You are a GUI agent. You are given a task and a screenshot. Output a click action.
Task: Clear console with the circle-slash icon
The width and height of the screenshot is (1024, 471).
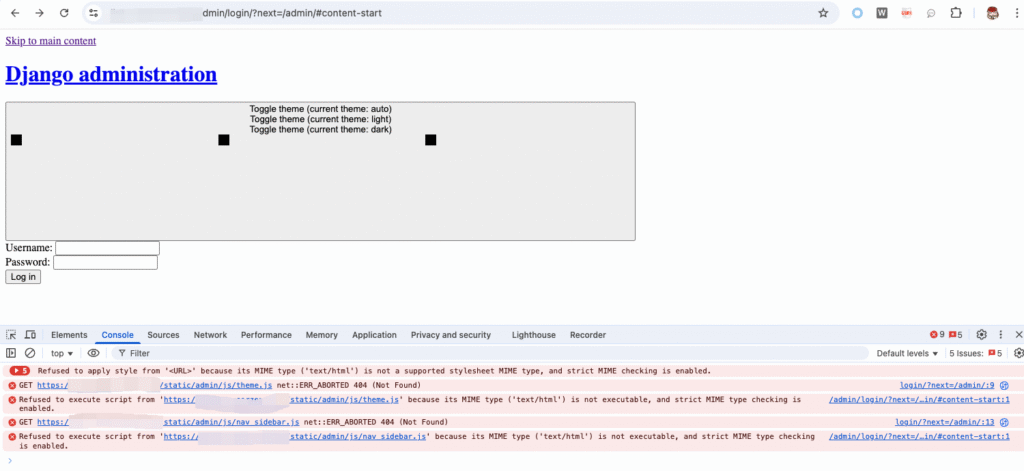coord(30,353)
